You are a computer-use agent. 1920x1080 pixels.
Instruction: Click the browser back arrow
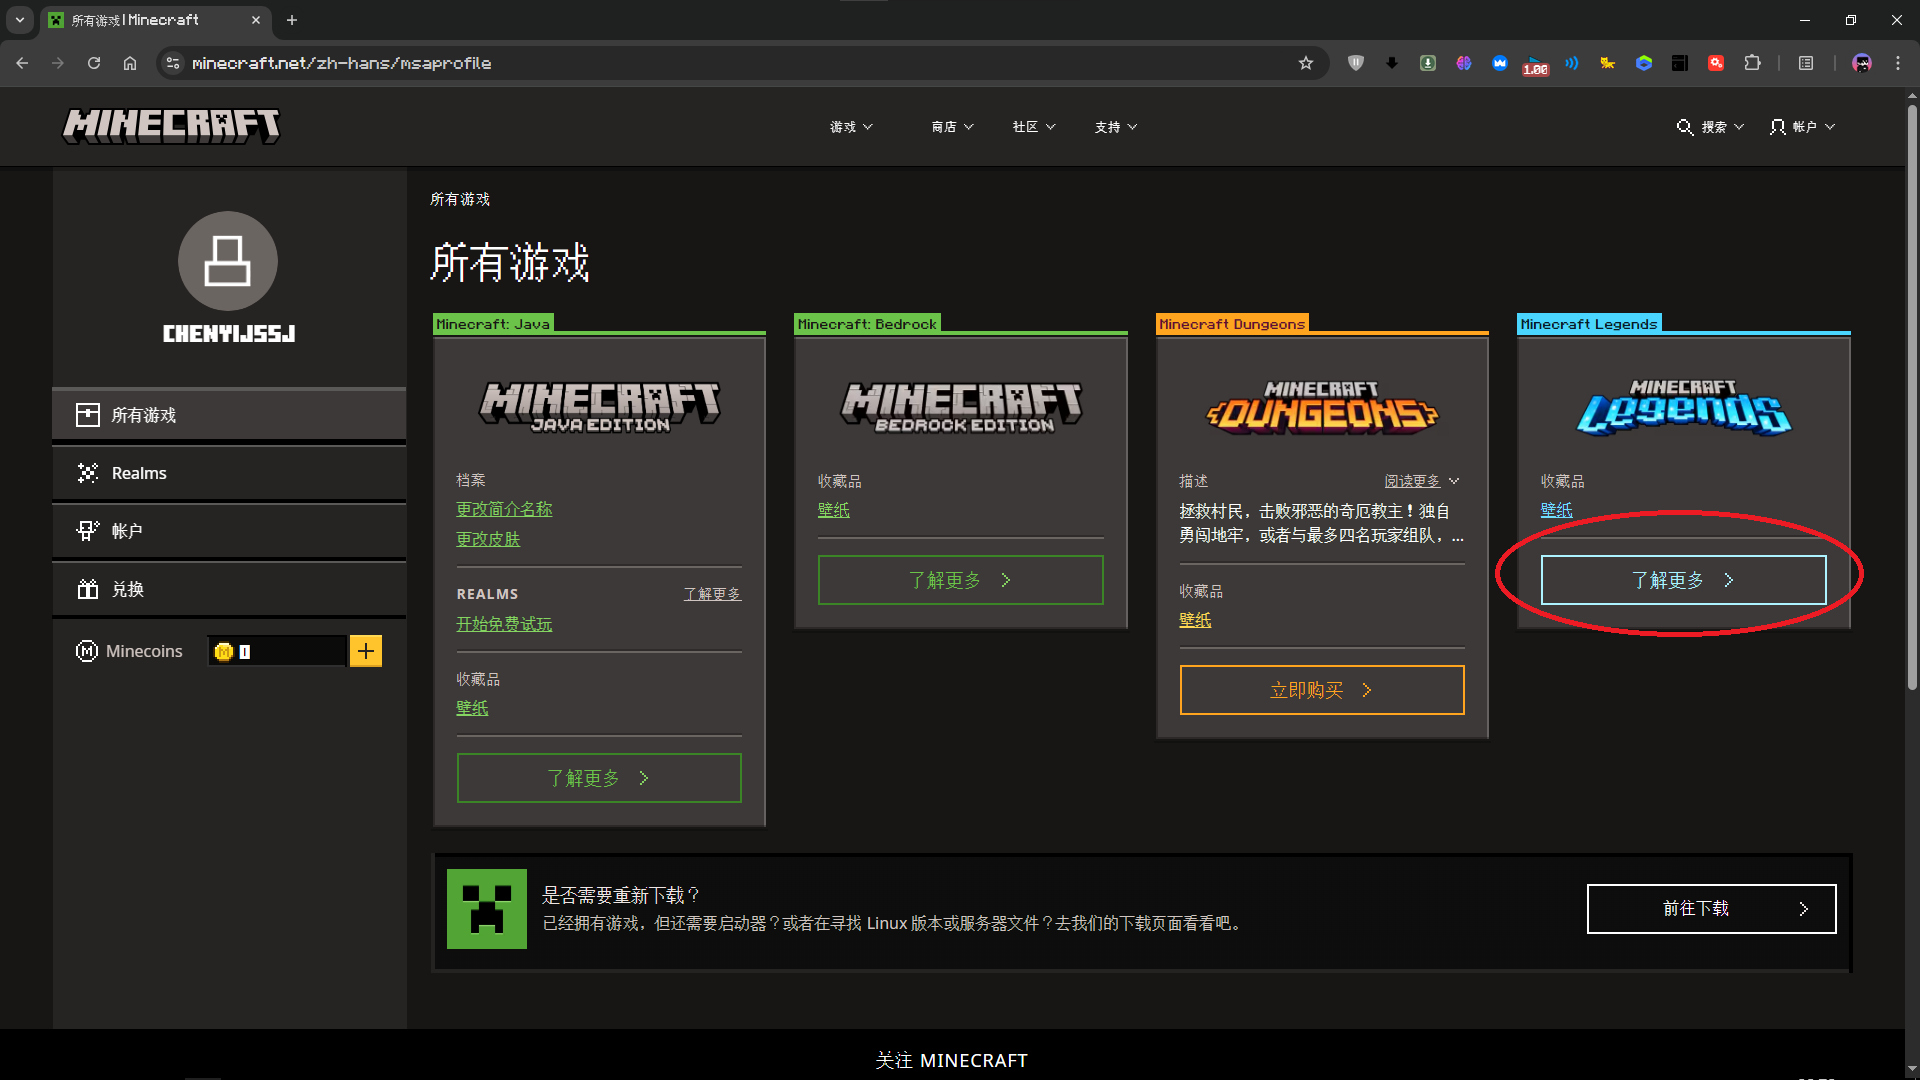(x=22, y=63)
